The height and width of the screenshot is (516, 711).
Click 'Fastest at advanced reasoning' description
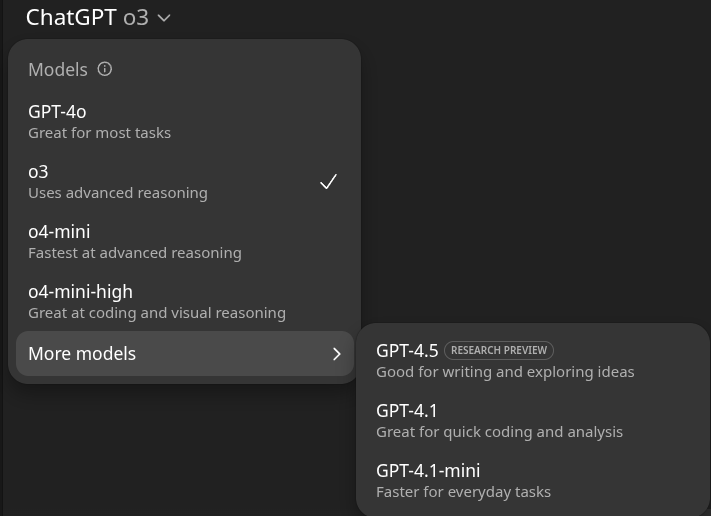click(135, 253)
